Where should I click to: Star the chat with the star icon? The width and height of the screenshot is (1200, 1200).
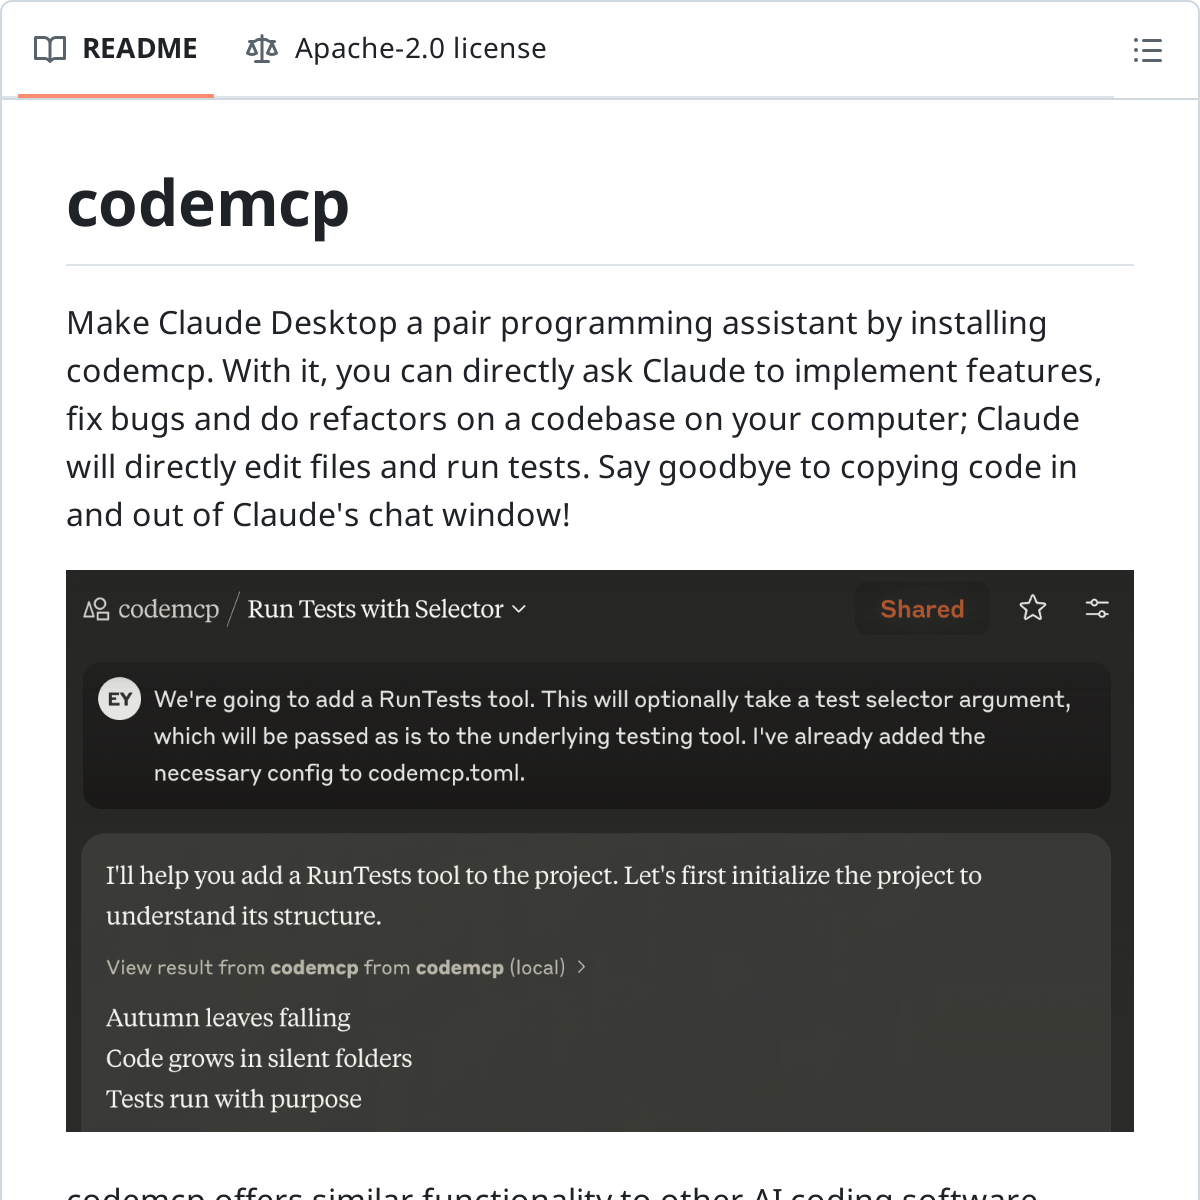click(1032, 608)
